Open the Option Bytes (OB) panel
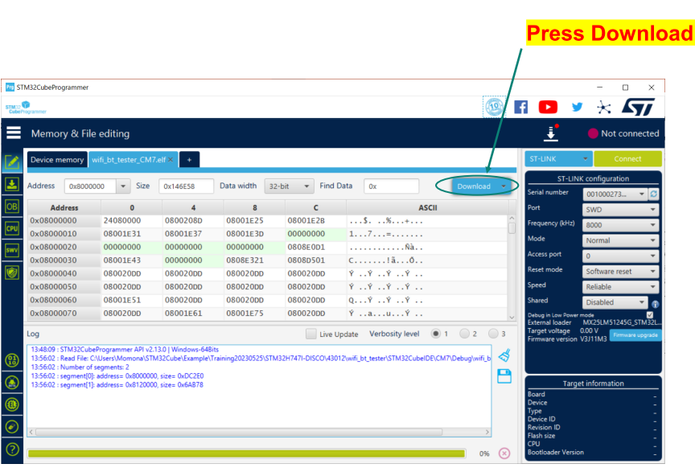This screenshot has height=467, width=695. 12,206
